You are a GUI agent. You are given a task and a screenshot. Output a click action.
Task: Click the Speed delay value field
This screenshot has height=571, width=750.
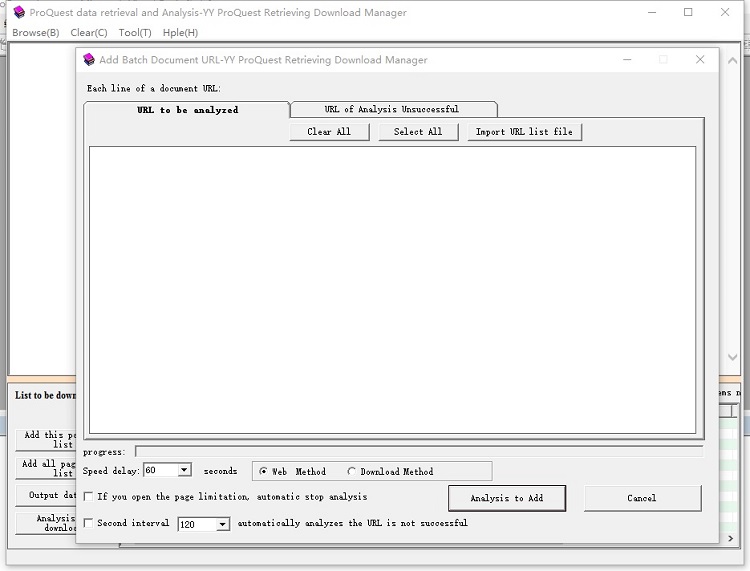pos(161,470)
